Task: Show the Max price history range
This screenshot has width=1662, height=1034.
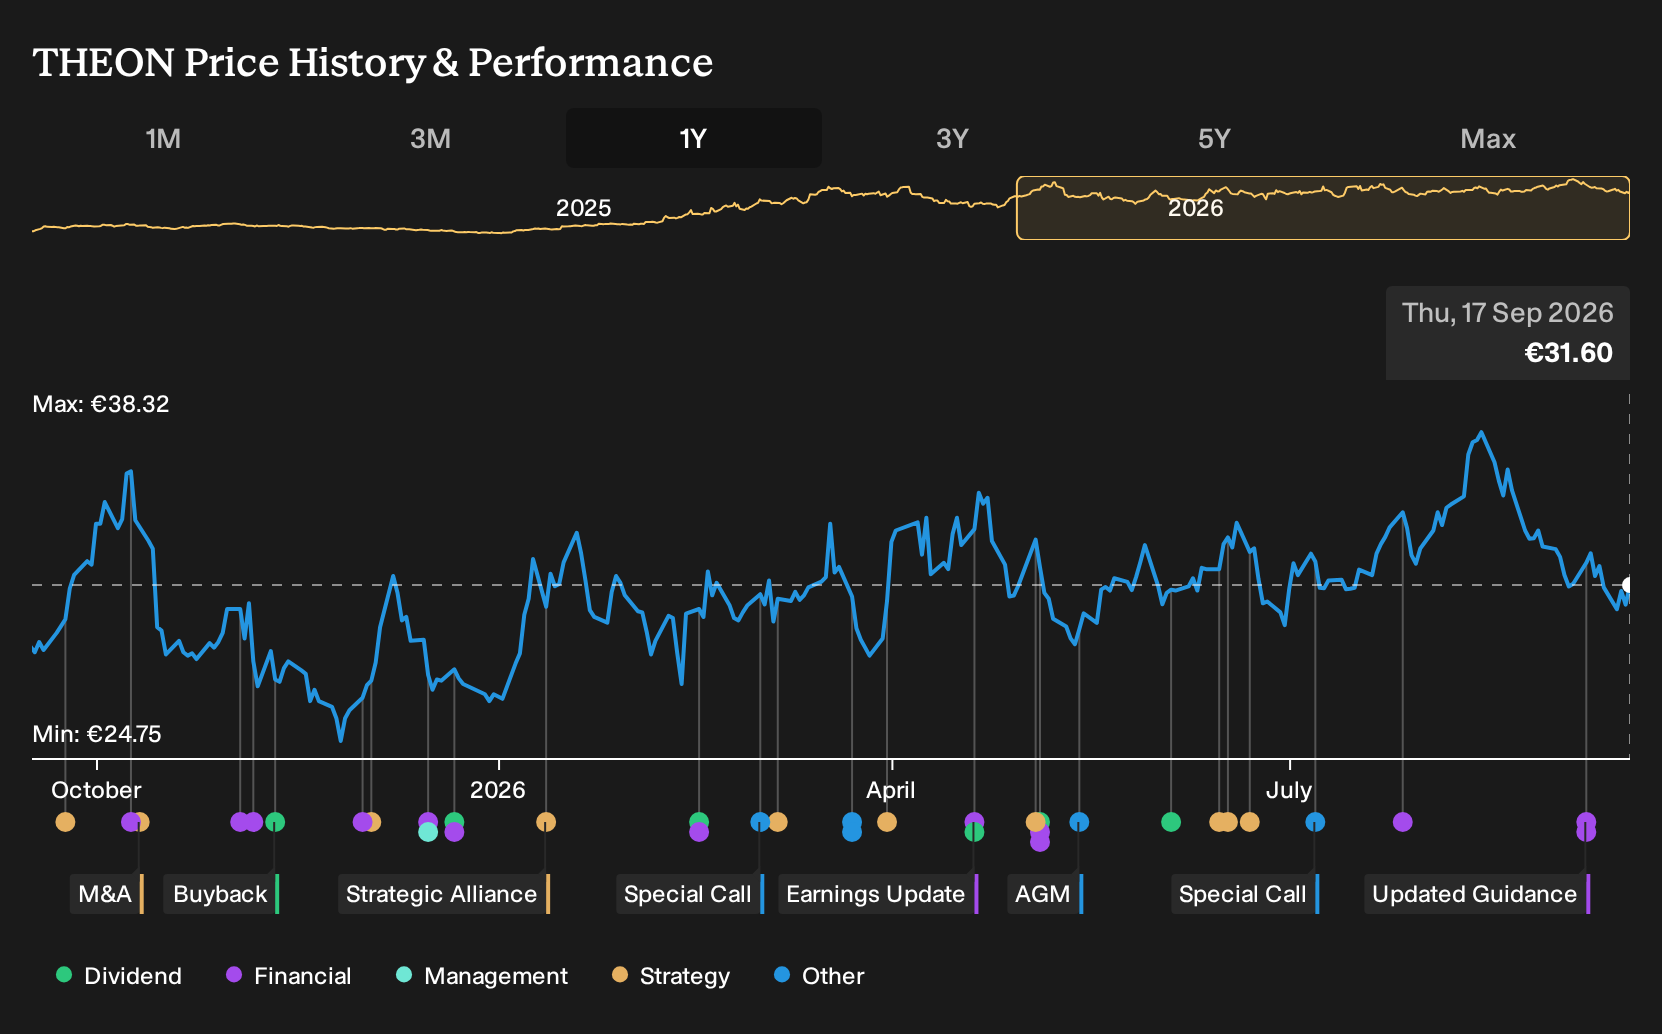Action: click(1488, 138)
